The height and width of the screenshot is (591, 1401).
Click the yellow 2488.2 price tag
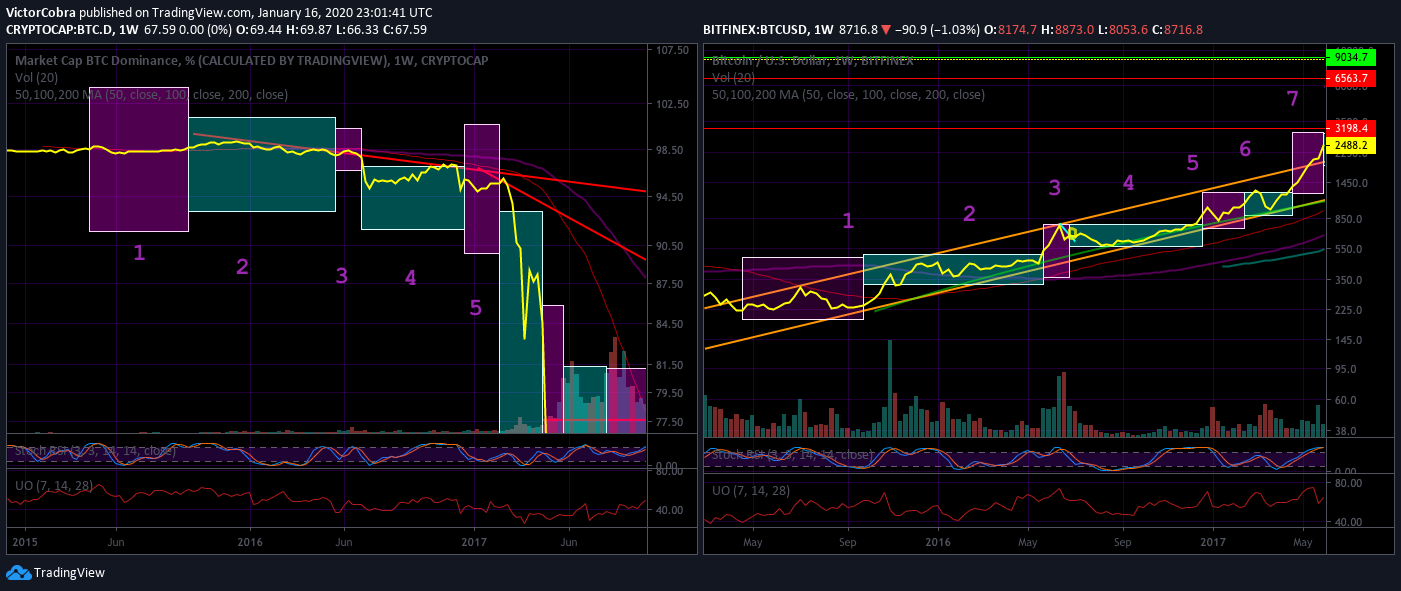click(1351, 146)
